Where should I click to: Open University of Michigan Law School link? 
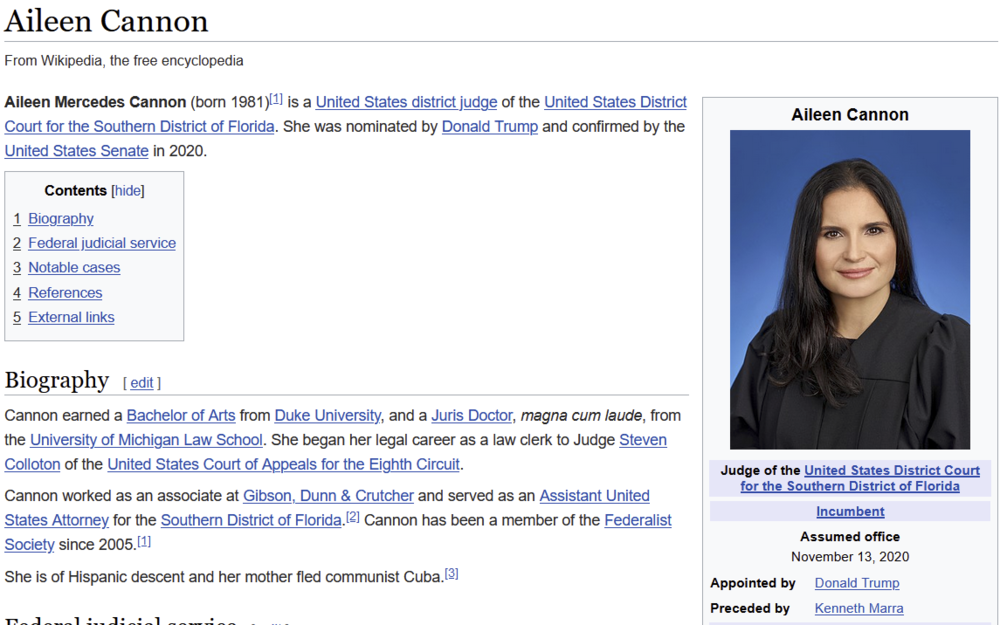point(146,440)
